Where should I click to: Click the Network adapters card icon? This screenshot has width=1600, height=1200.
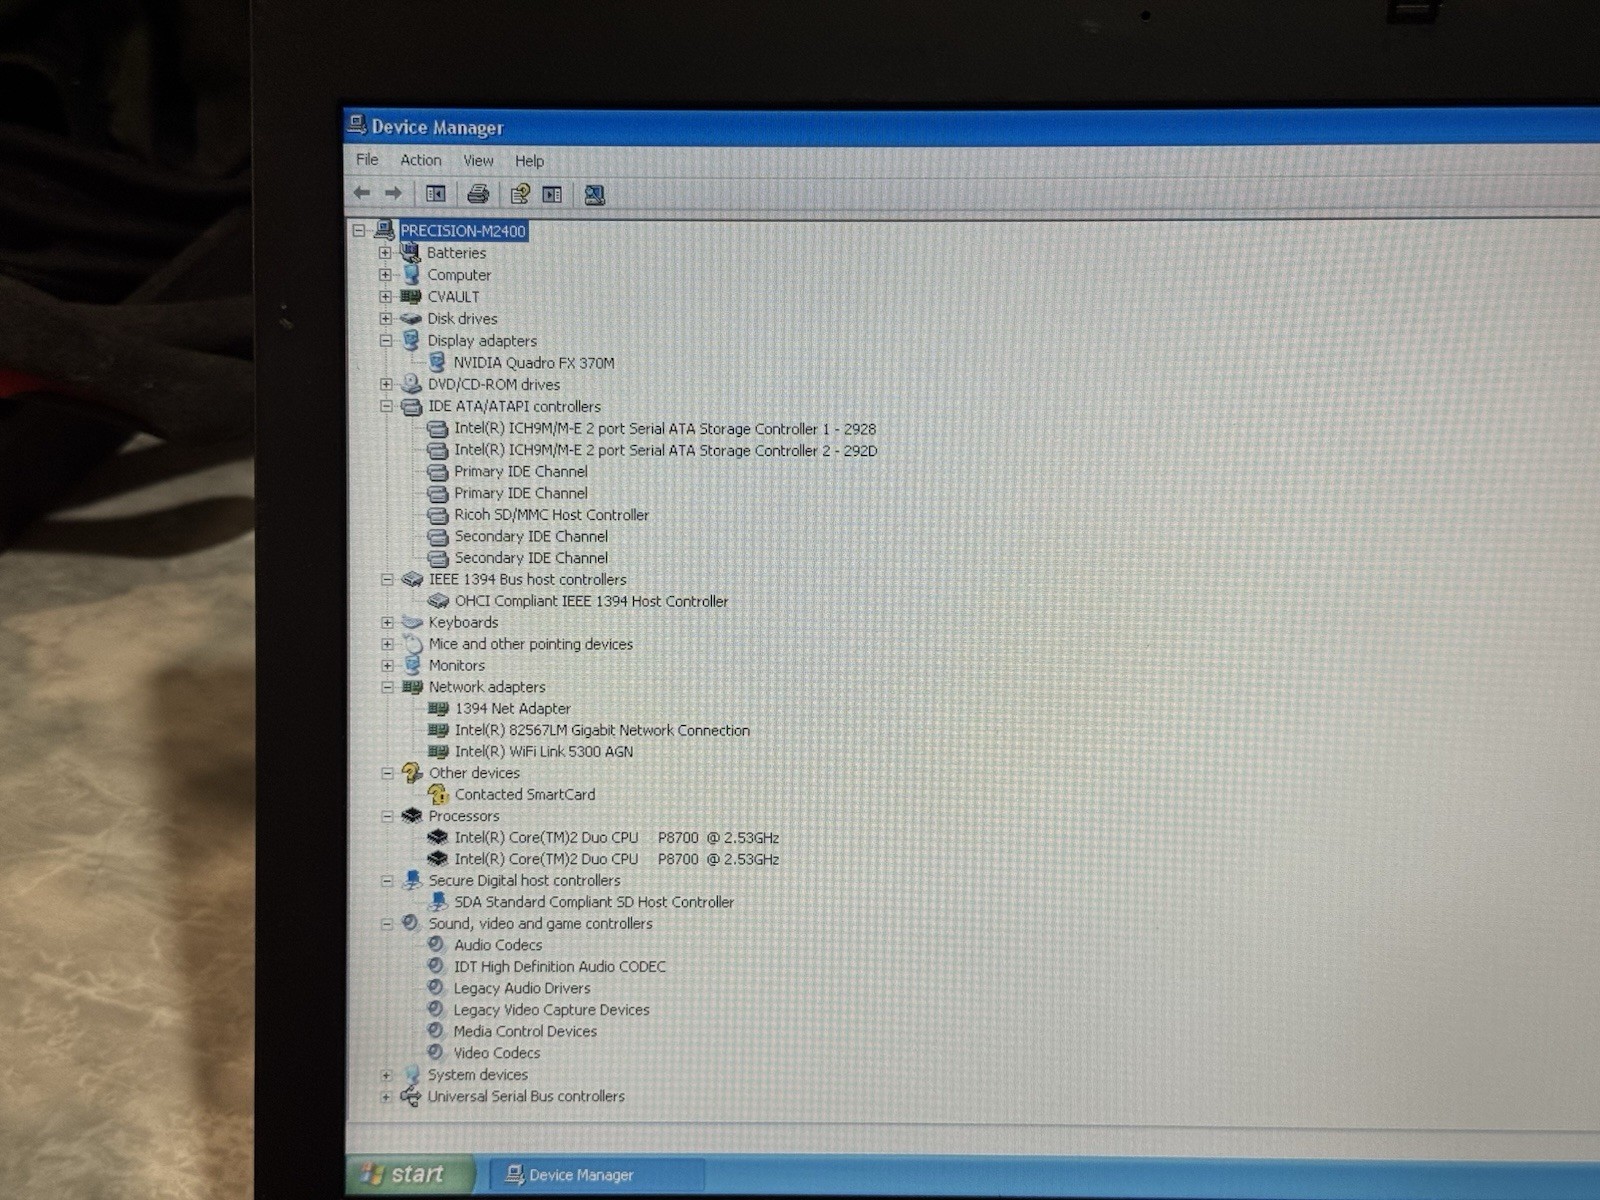click(x=412, y=687)
